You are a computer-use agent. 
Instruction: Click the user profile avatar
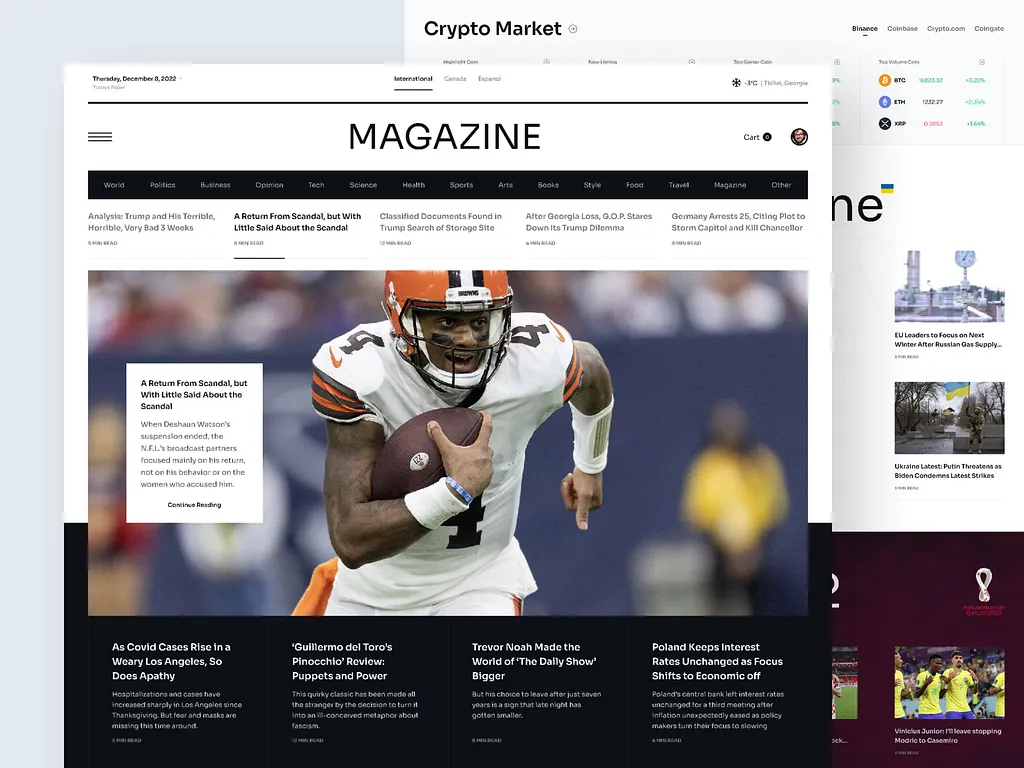tap(799, 137)
